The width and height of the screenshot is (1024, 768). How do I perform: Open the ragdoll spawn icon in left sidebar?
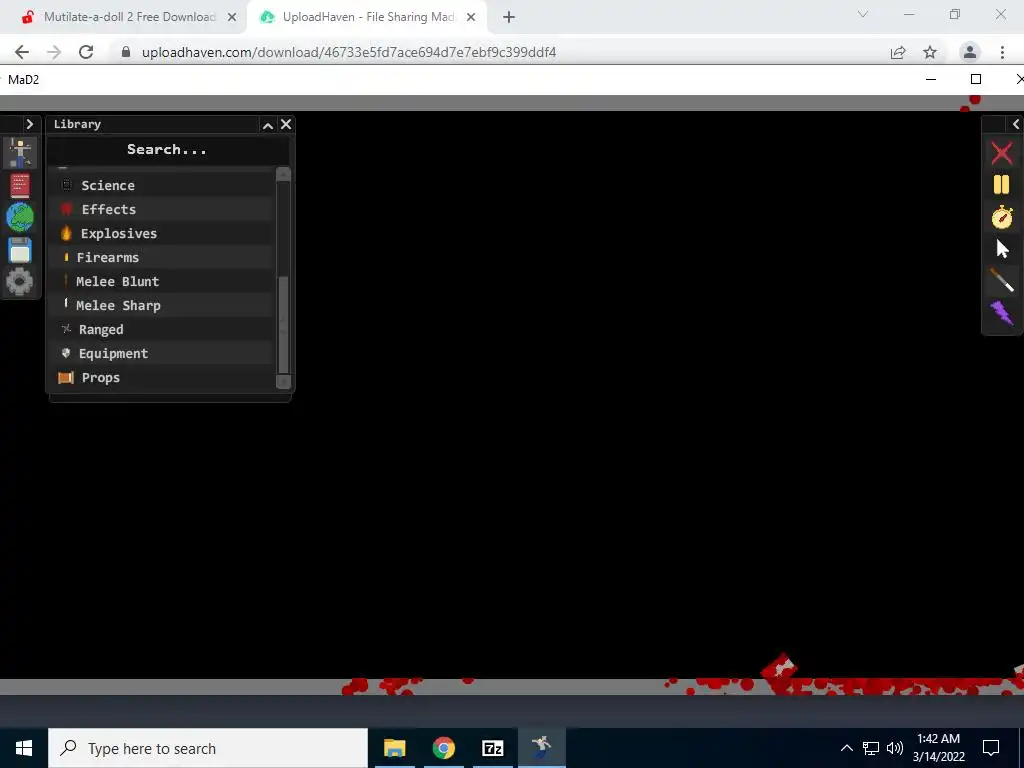pos(20,153)
